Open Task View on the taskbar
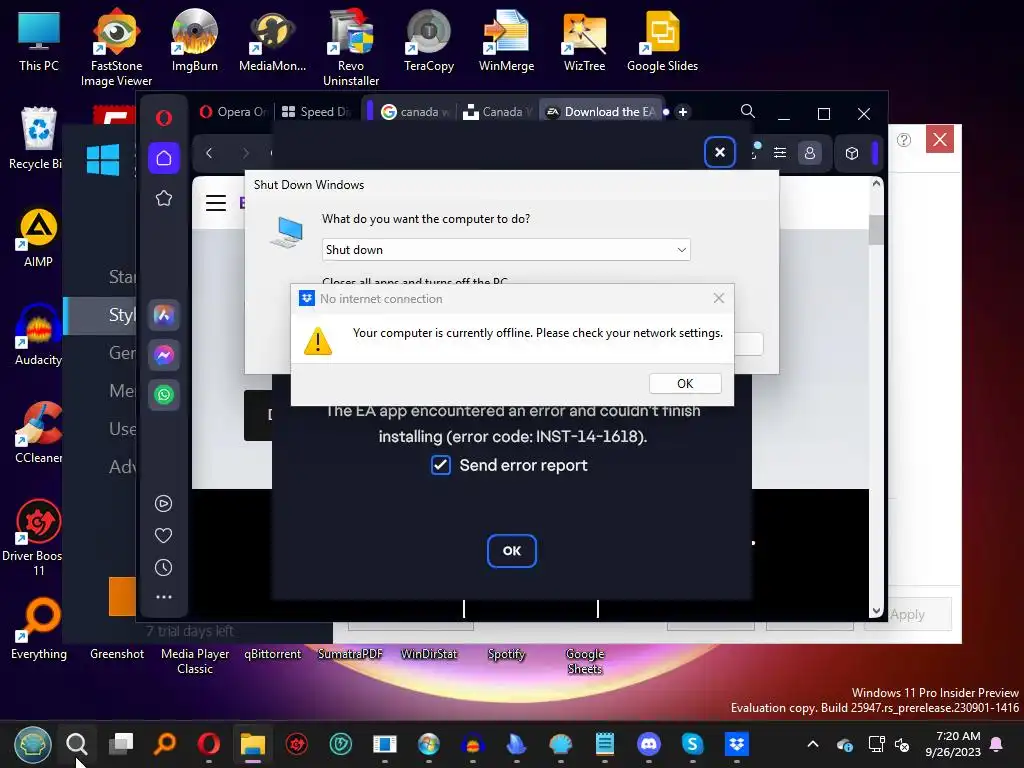1024x768 pixels. point(121,743)
